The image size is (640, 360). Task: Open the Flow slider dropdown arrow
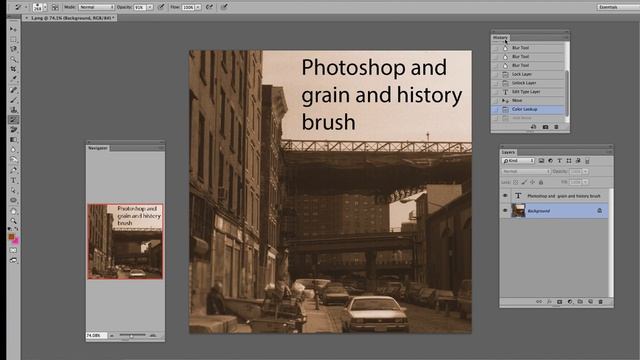coord(198,7)
